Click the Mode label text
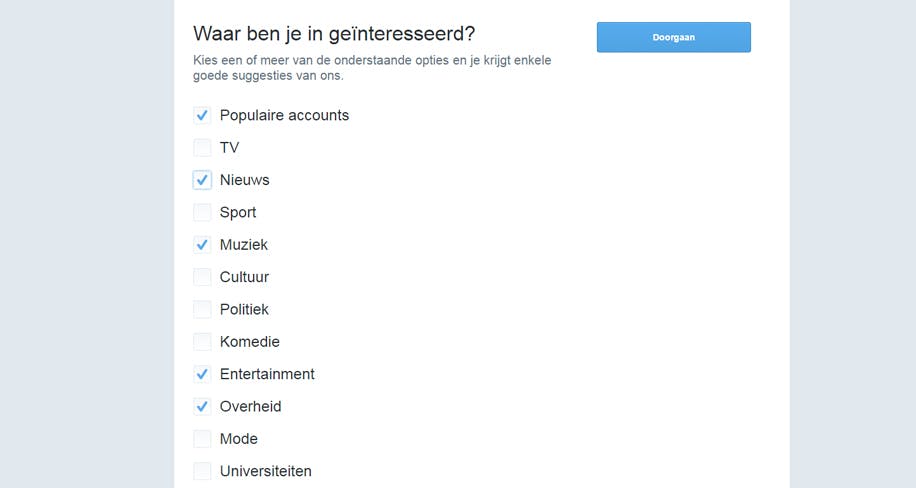 tap(239, 439)
